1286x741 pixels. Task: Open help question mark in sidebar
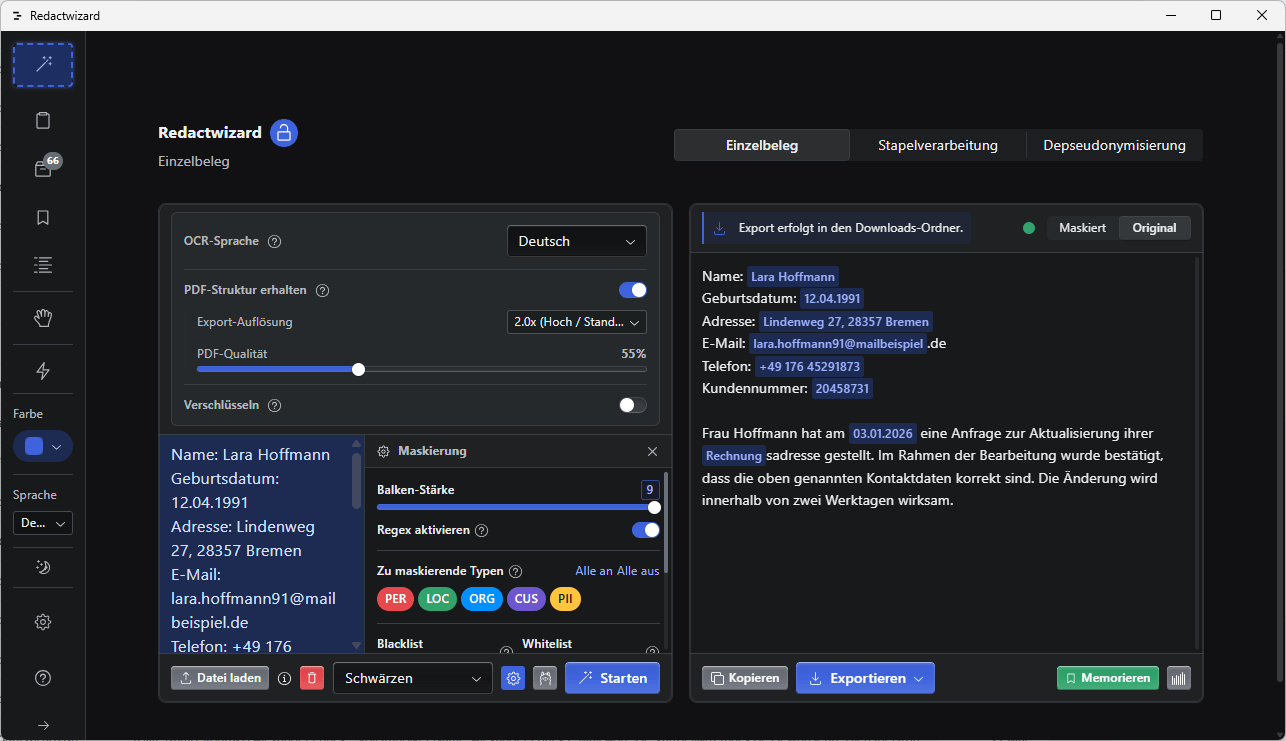pos(43,678)
